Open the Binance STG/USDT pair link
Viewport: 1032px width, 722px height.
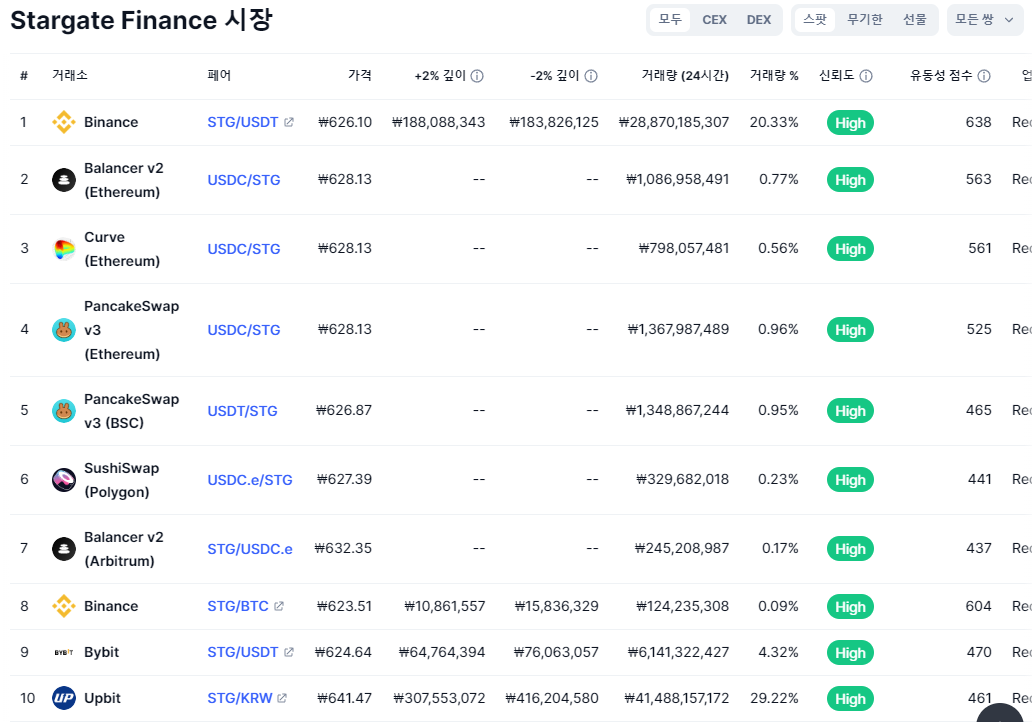(x=243, y=122)
